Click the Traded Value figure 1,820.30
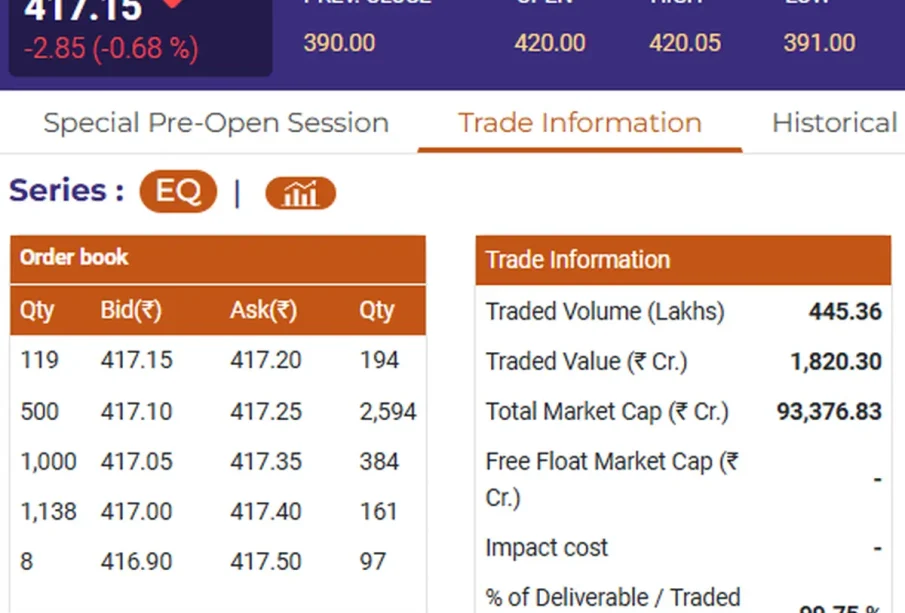Viewport: 905px width, 613px height. click(x=836, y=361)
